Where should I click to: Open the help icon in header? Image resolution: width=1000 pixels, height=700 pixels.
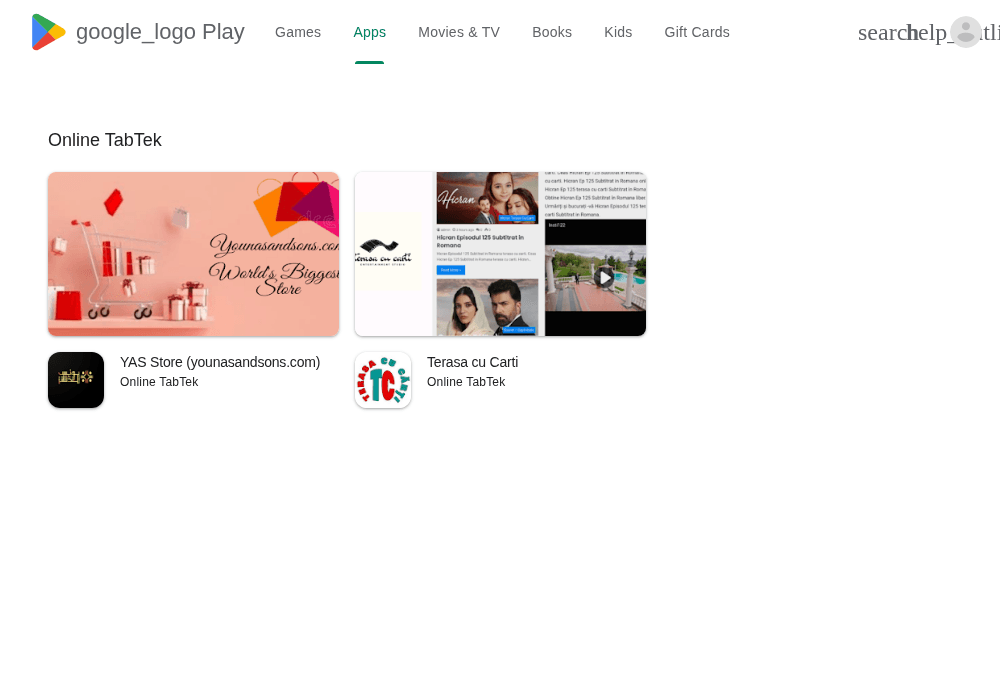coord(929,33)
